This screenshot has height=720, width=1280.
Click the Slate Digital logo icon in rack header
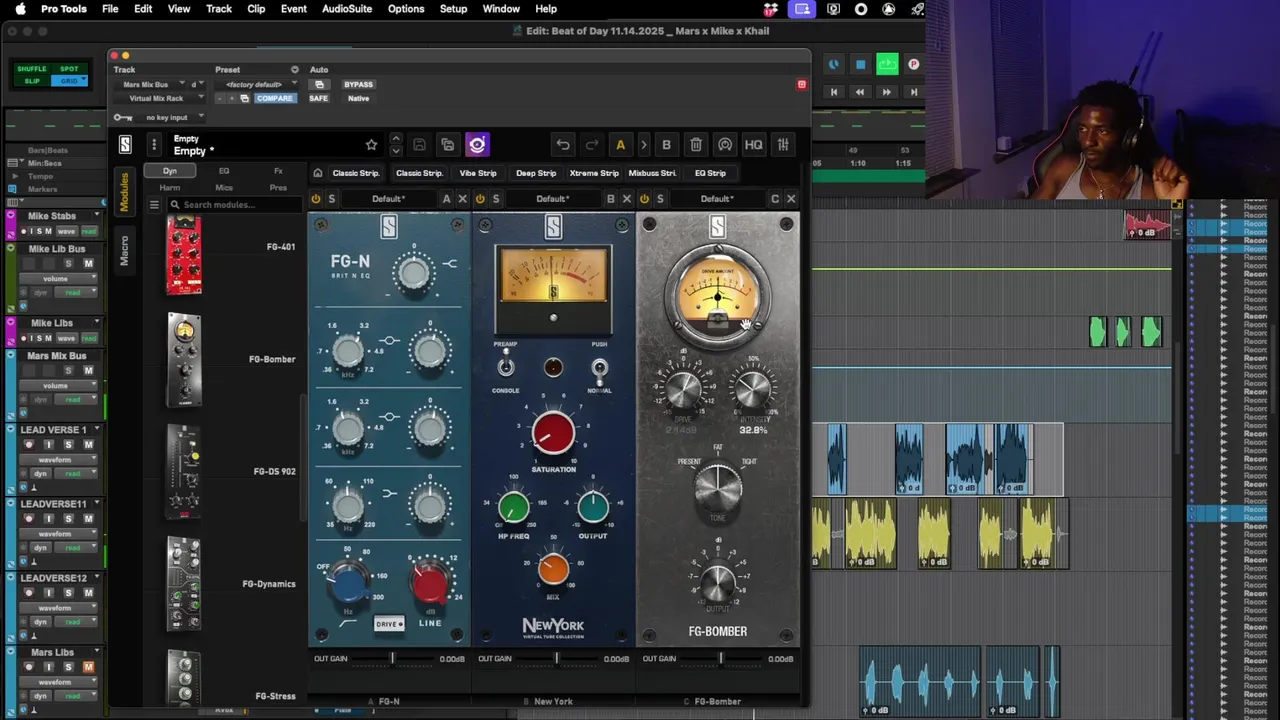tap(125, 145)
